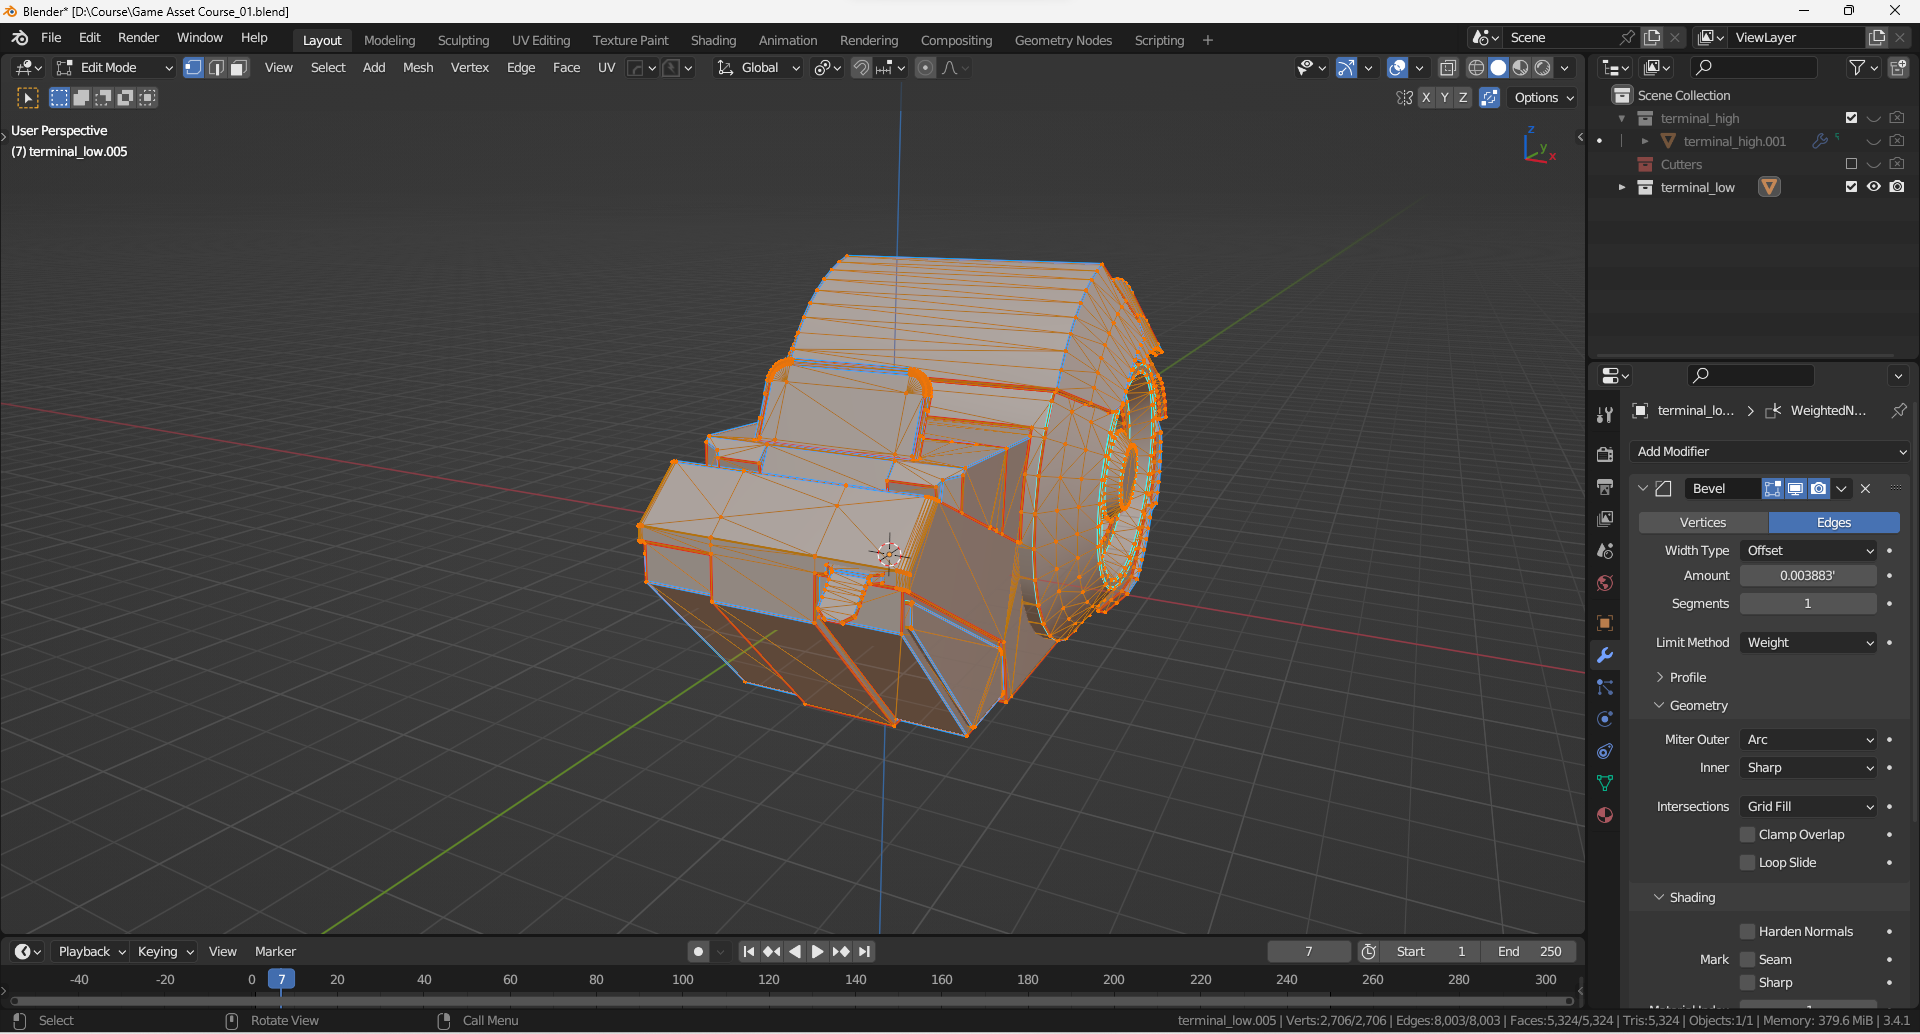Open the View Layer properties tab
This screenshot has width=1920, height=1034.
[x=1605, y=519]
